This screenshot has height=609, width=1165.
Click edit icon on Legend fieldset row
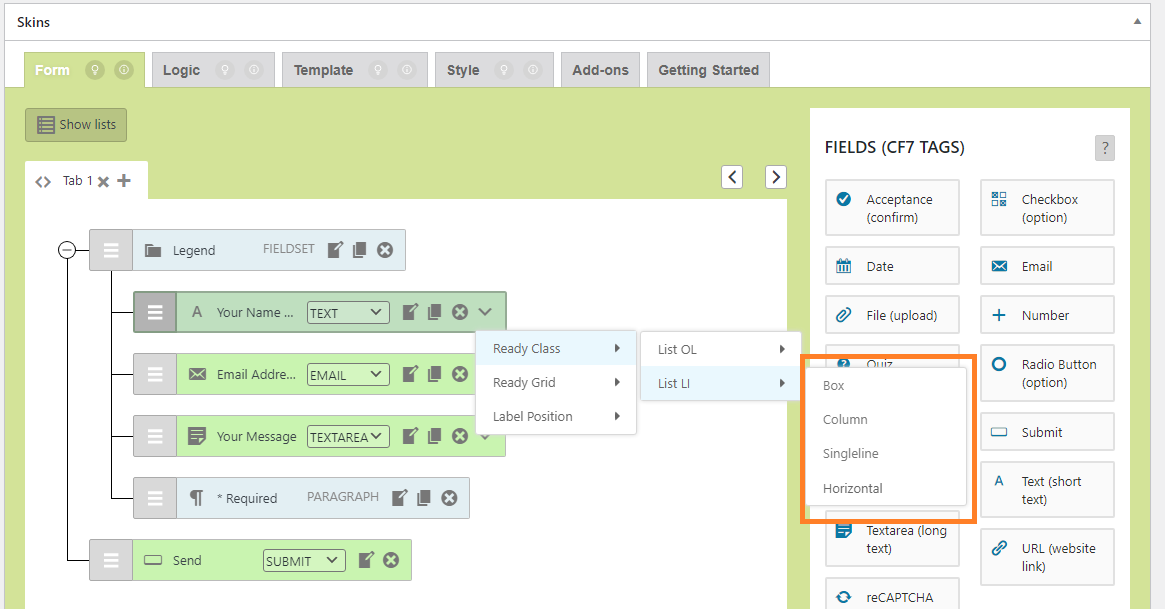pyautogui.click(x=336, y=250)
